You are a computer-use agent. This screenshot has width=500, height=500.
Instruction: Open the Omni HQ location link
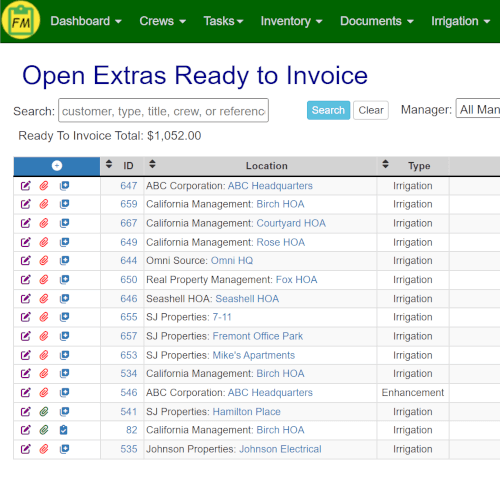[232, 260]
